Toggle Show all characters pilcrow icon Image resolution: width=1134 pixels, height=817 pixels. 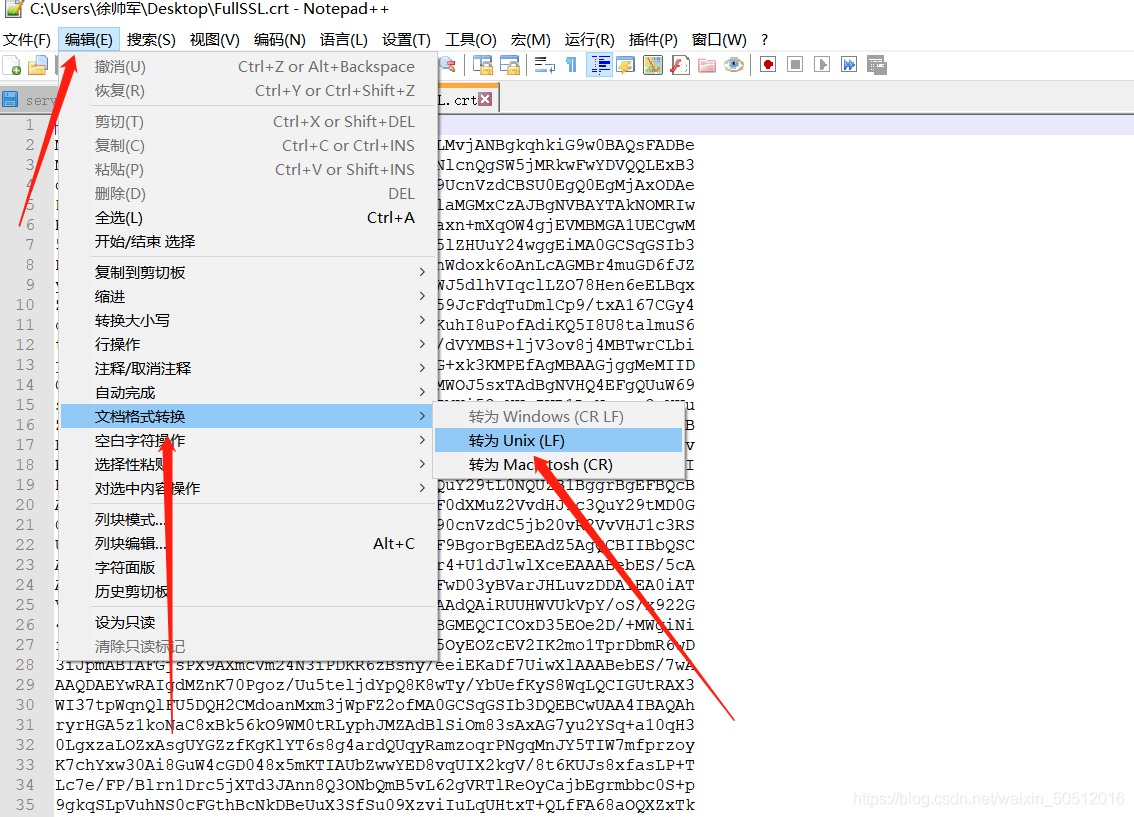point(571,66)
